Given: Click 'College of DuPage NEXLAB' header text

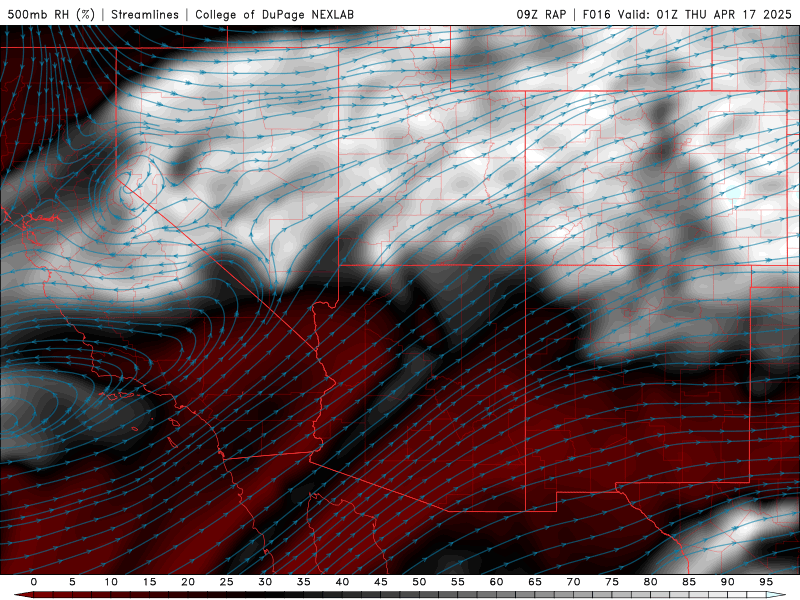Looking at the screenshot, I should click(x=274, y=14).
